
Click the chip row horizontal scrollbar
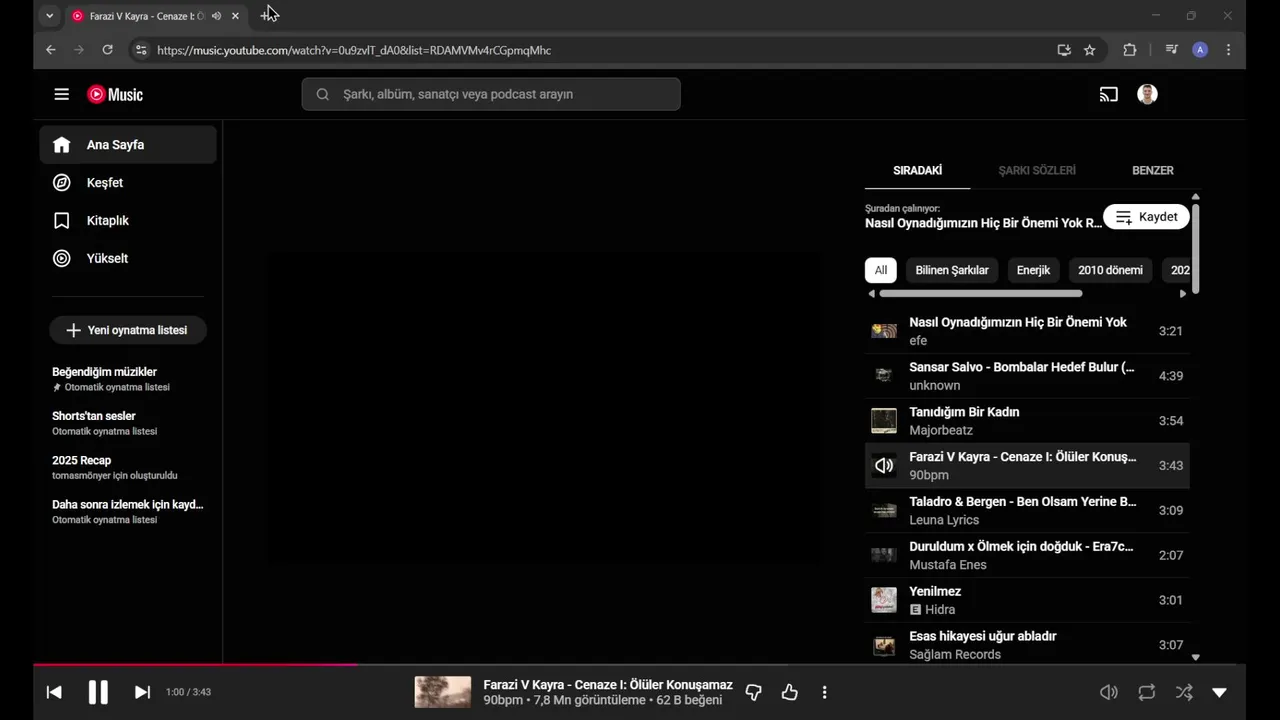(981, 293)
